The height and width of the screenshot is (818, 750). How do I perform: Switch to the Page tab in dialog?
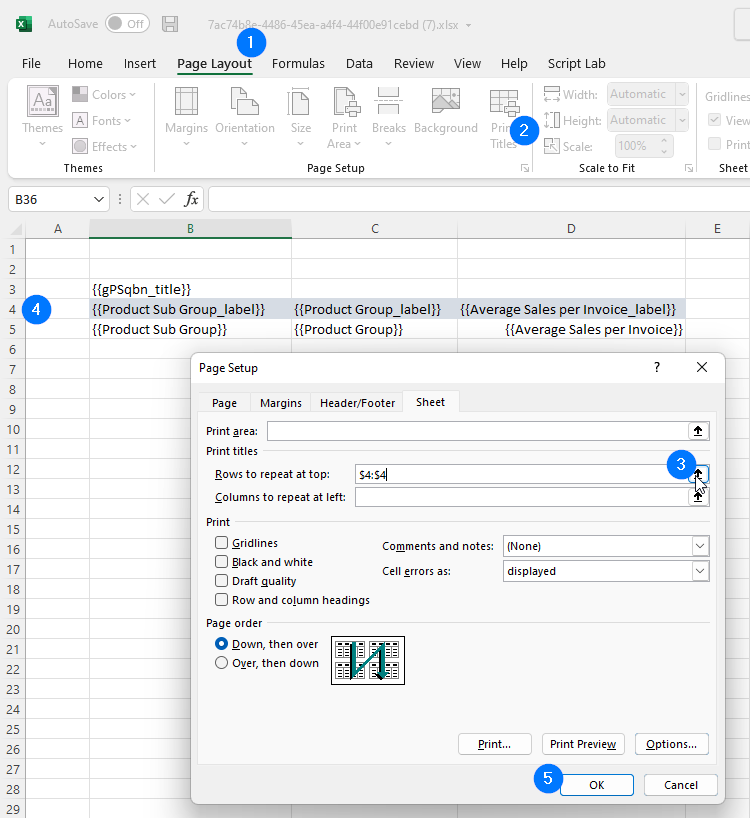click(x=224, y=403)
